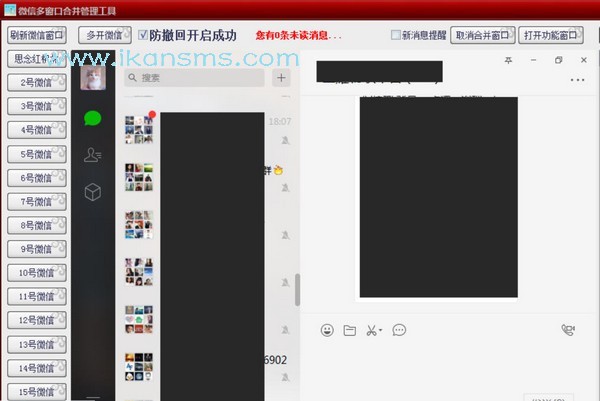Click the screenshot scissors icon
The image size is (600, 401).
371,330
